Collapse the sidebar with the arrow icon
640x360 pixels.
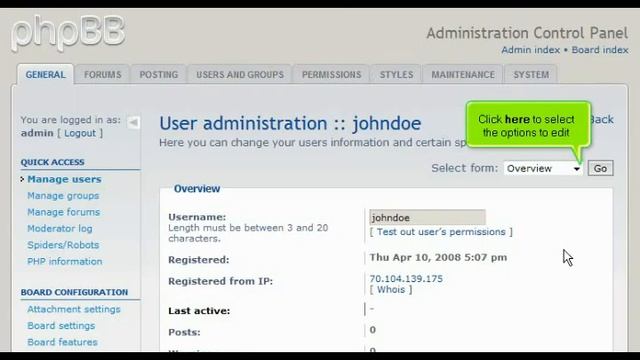pos(133,122)
